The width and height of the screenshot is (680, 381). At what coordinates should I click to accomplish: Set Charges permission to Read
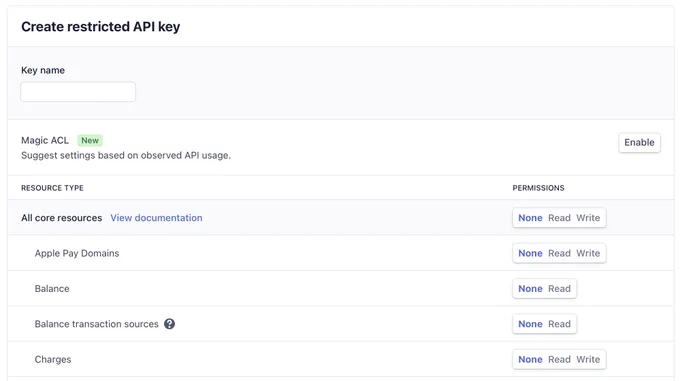559,359
